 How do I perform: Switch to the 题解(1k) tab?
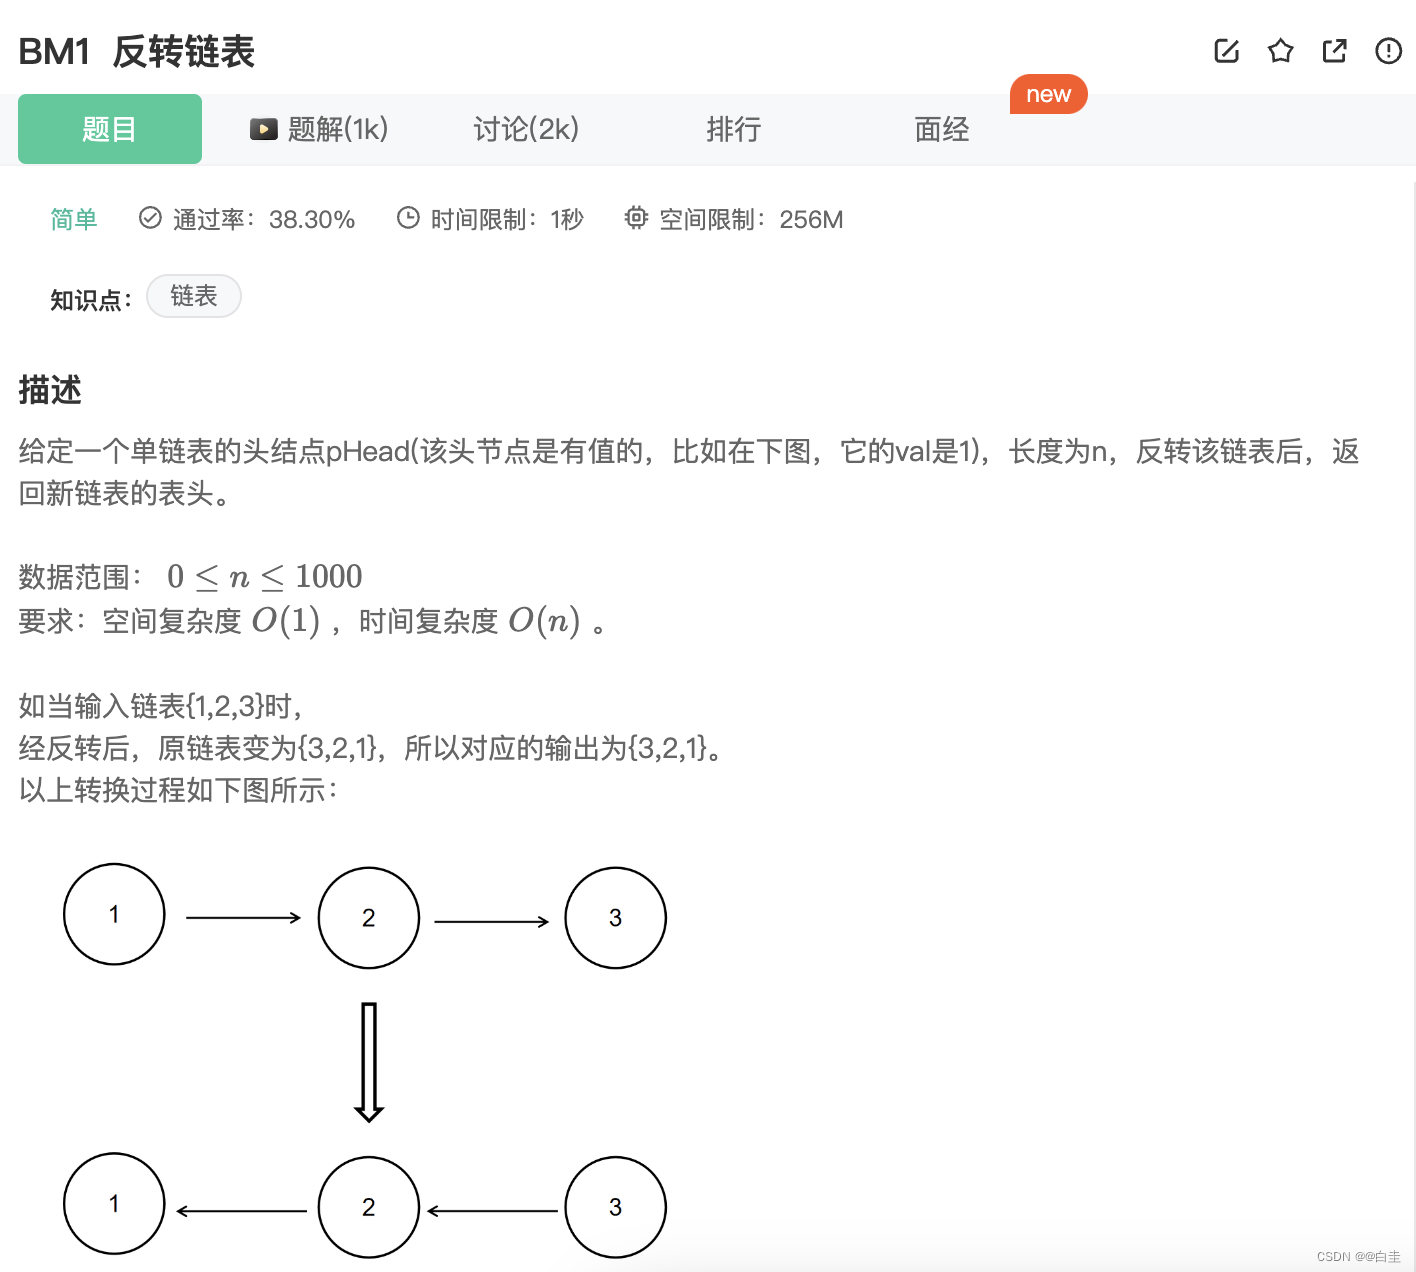pos(335,128)
